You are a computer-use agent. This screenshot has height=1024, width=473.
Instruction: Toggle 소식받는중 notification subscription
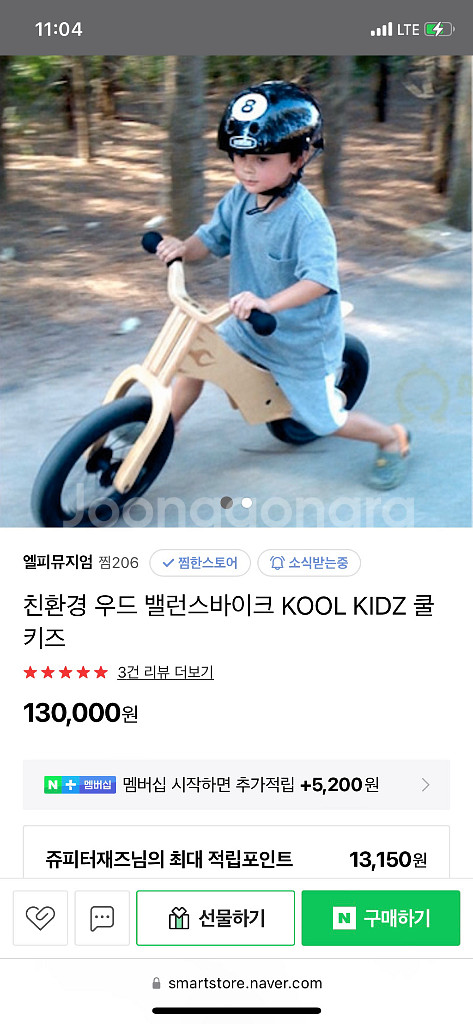point(309,562)
